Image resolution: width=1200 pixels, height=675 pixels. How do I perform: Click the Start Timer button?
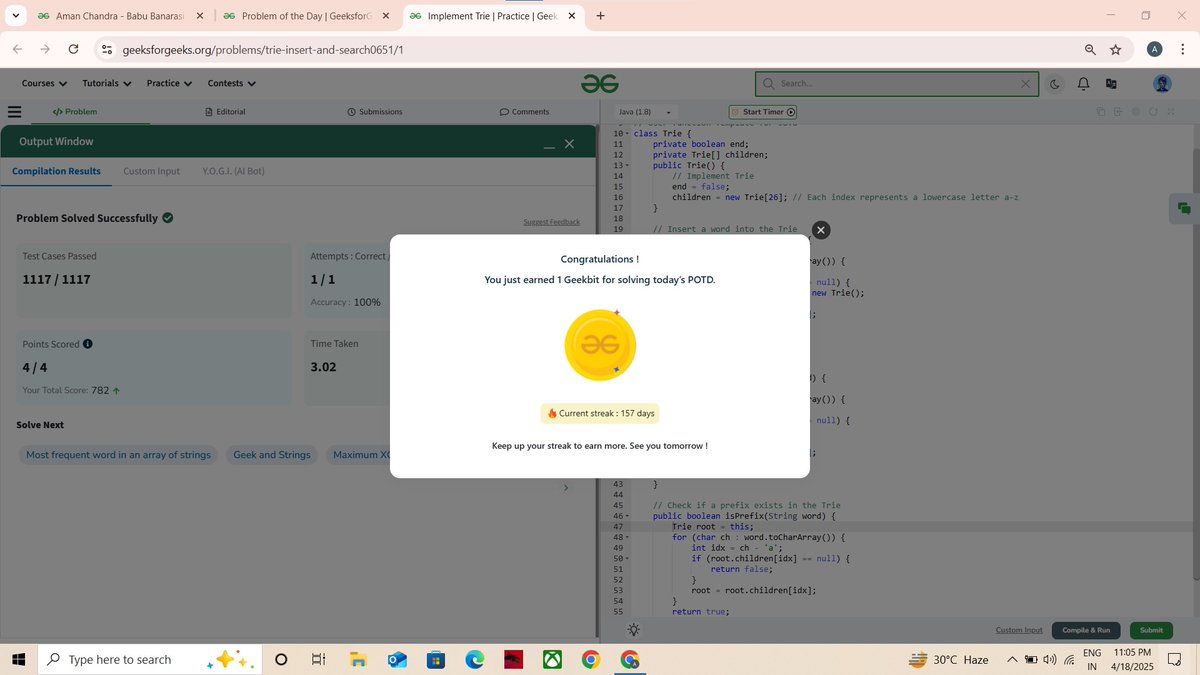763,112
